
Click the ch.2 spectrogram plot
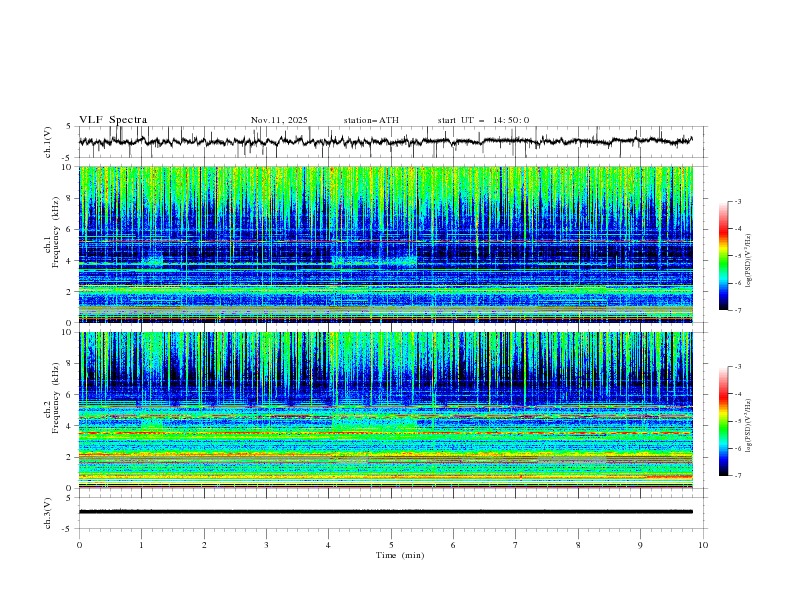pos(386,410)
